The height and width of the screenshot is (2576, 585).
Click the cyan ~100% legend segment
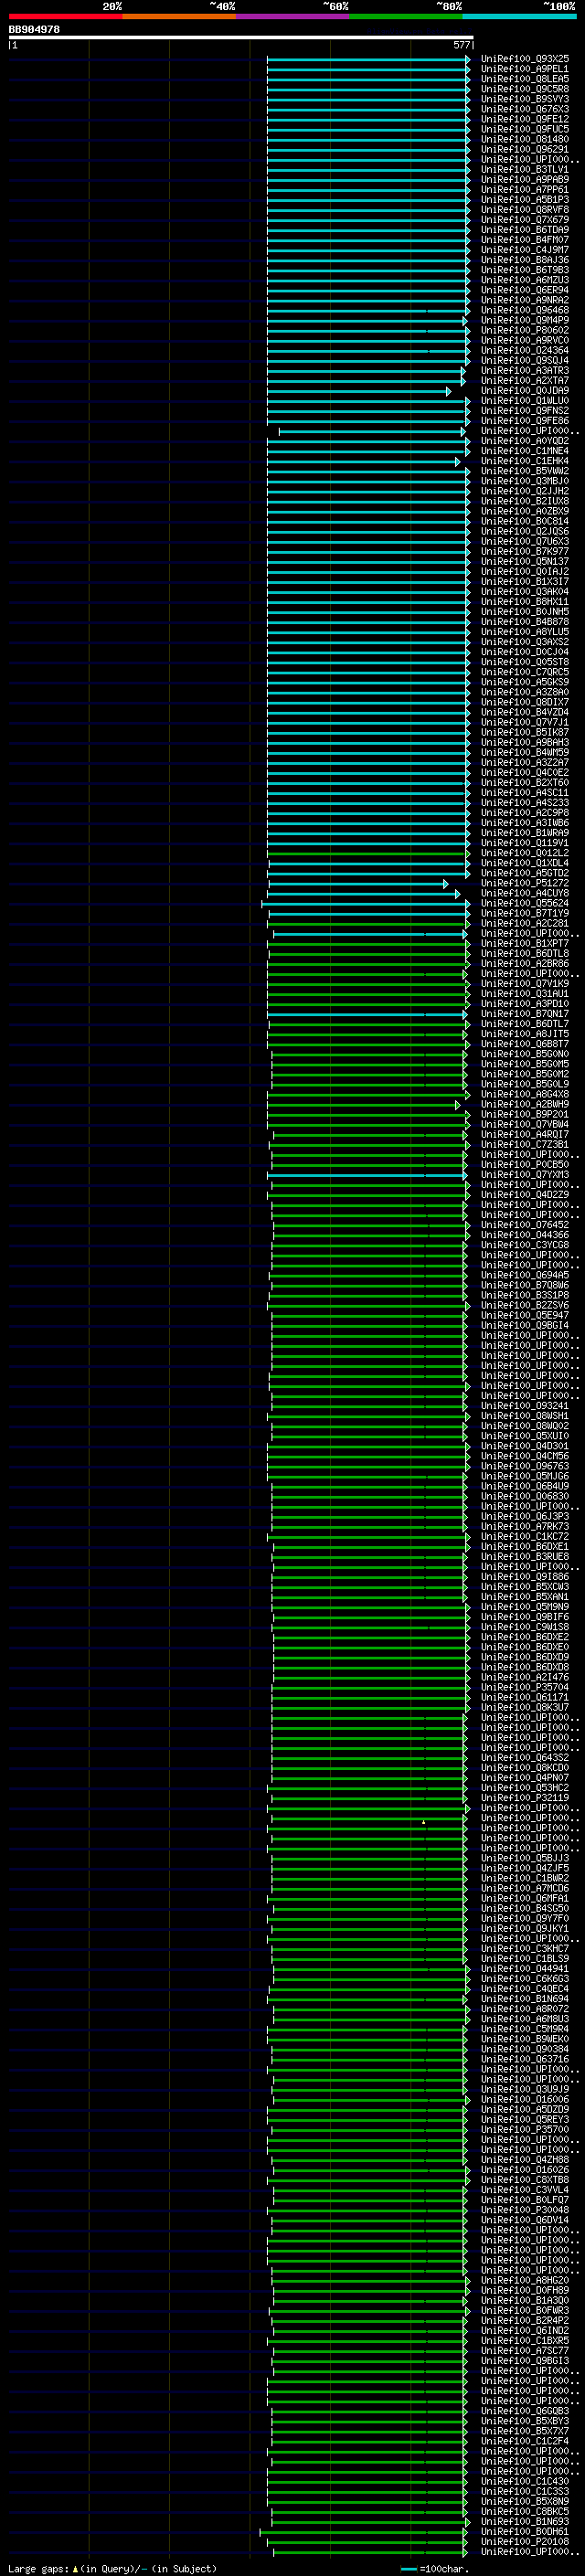(x=518, y=16)
